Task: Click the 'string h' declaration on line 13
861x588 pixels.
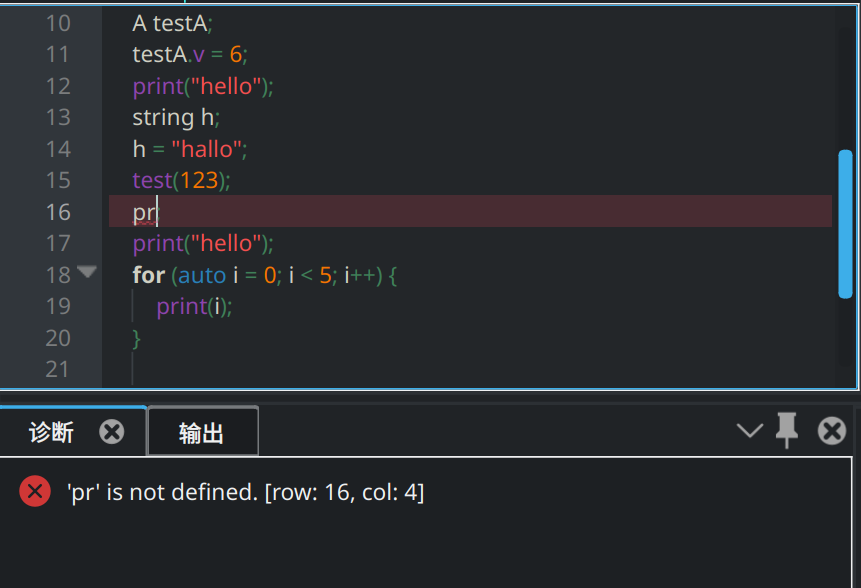Action: point(174,117)
